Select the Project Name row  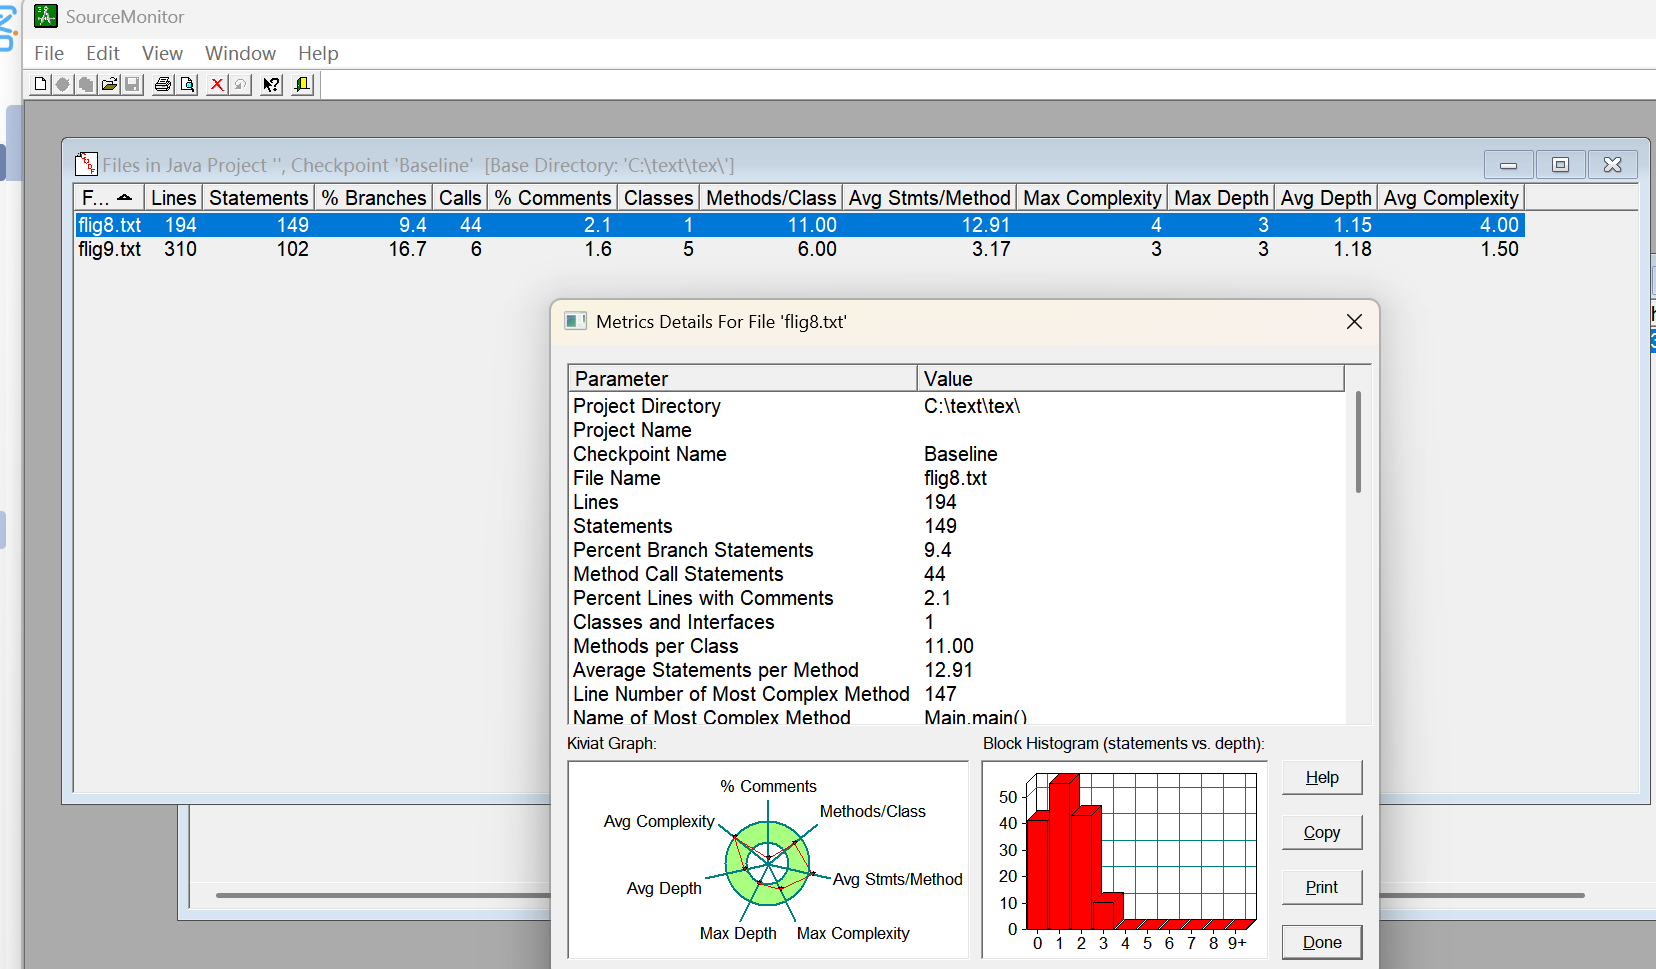coord(957,430)
